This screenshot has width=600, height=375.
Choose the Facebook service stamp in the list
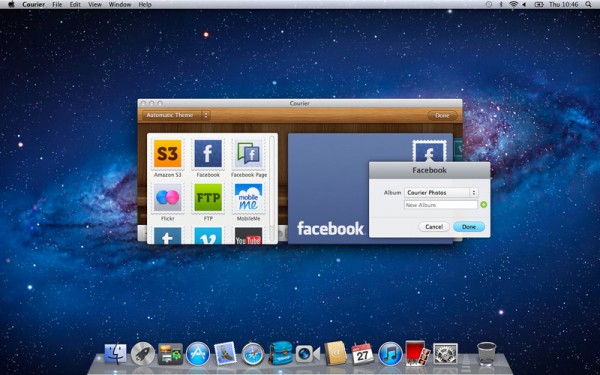click(x=208, y=154)
